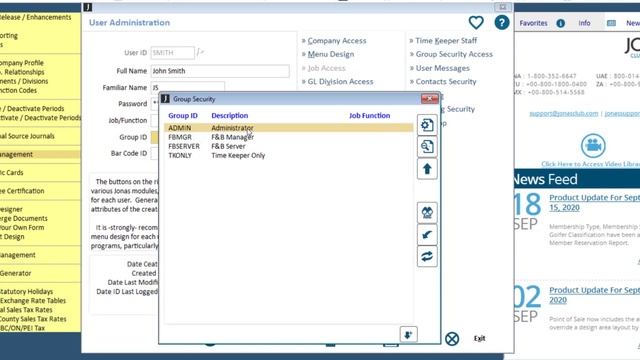
Task: Open the Certification sidebar item
Action: pos(22,191)
